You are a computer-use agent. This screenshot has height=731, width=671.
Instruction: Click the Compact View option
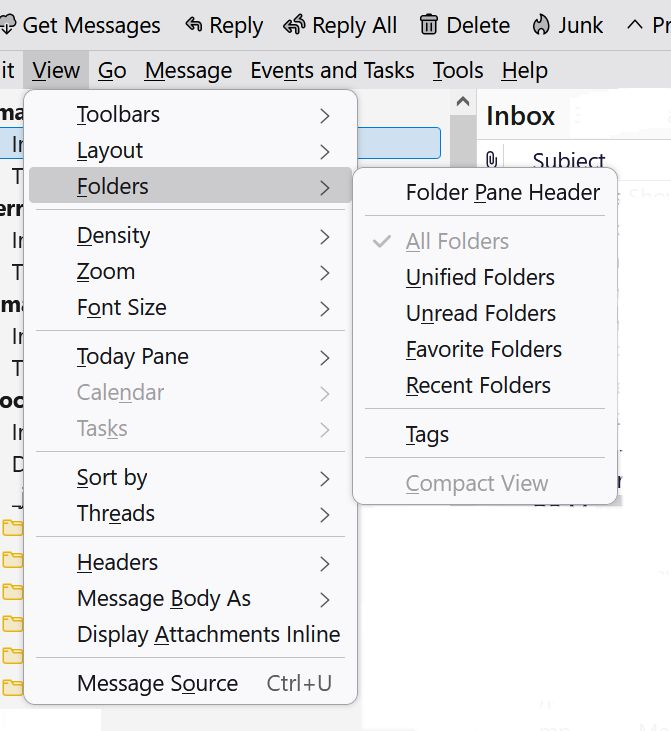tap(485, 483)
